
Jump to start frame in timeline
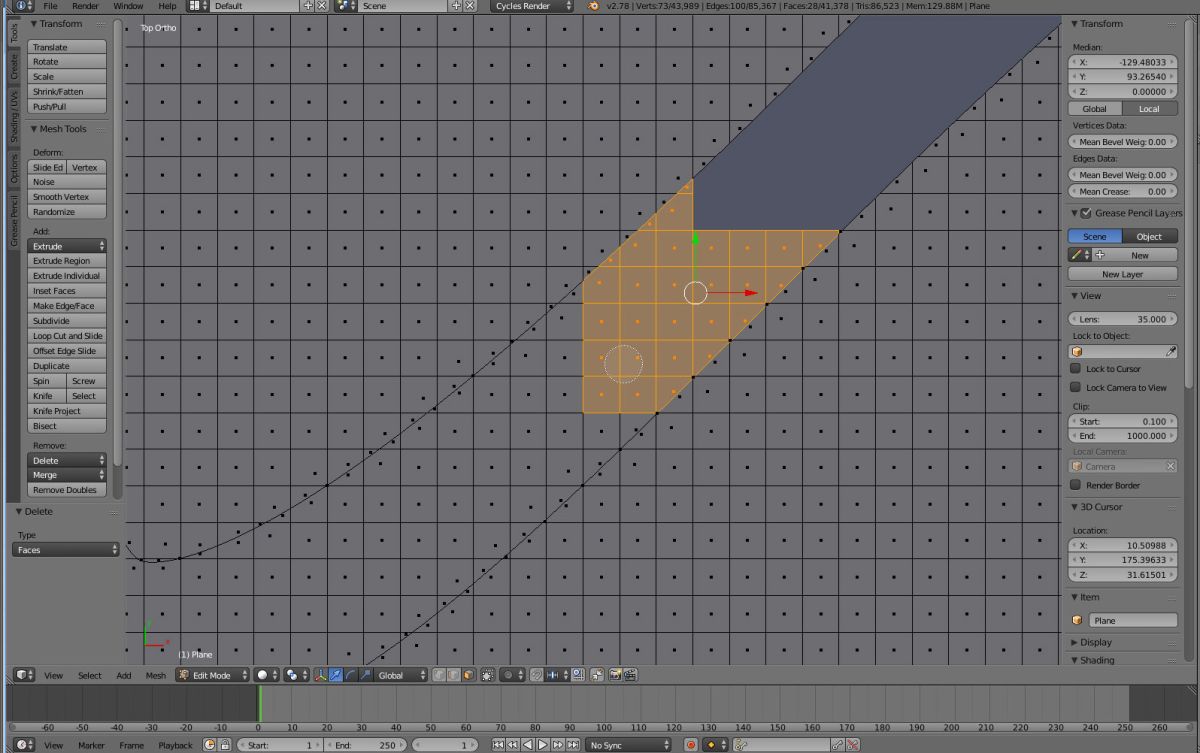[498, 745]
